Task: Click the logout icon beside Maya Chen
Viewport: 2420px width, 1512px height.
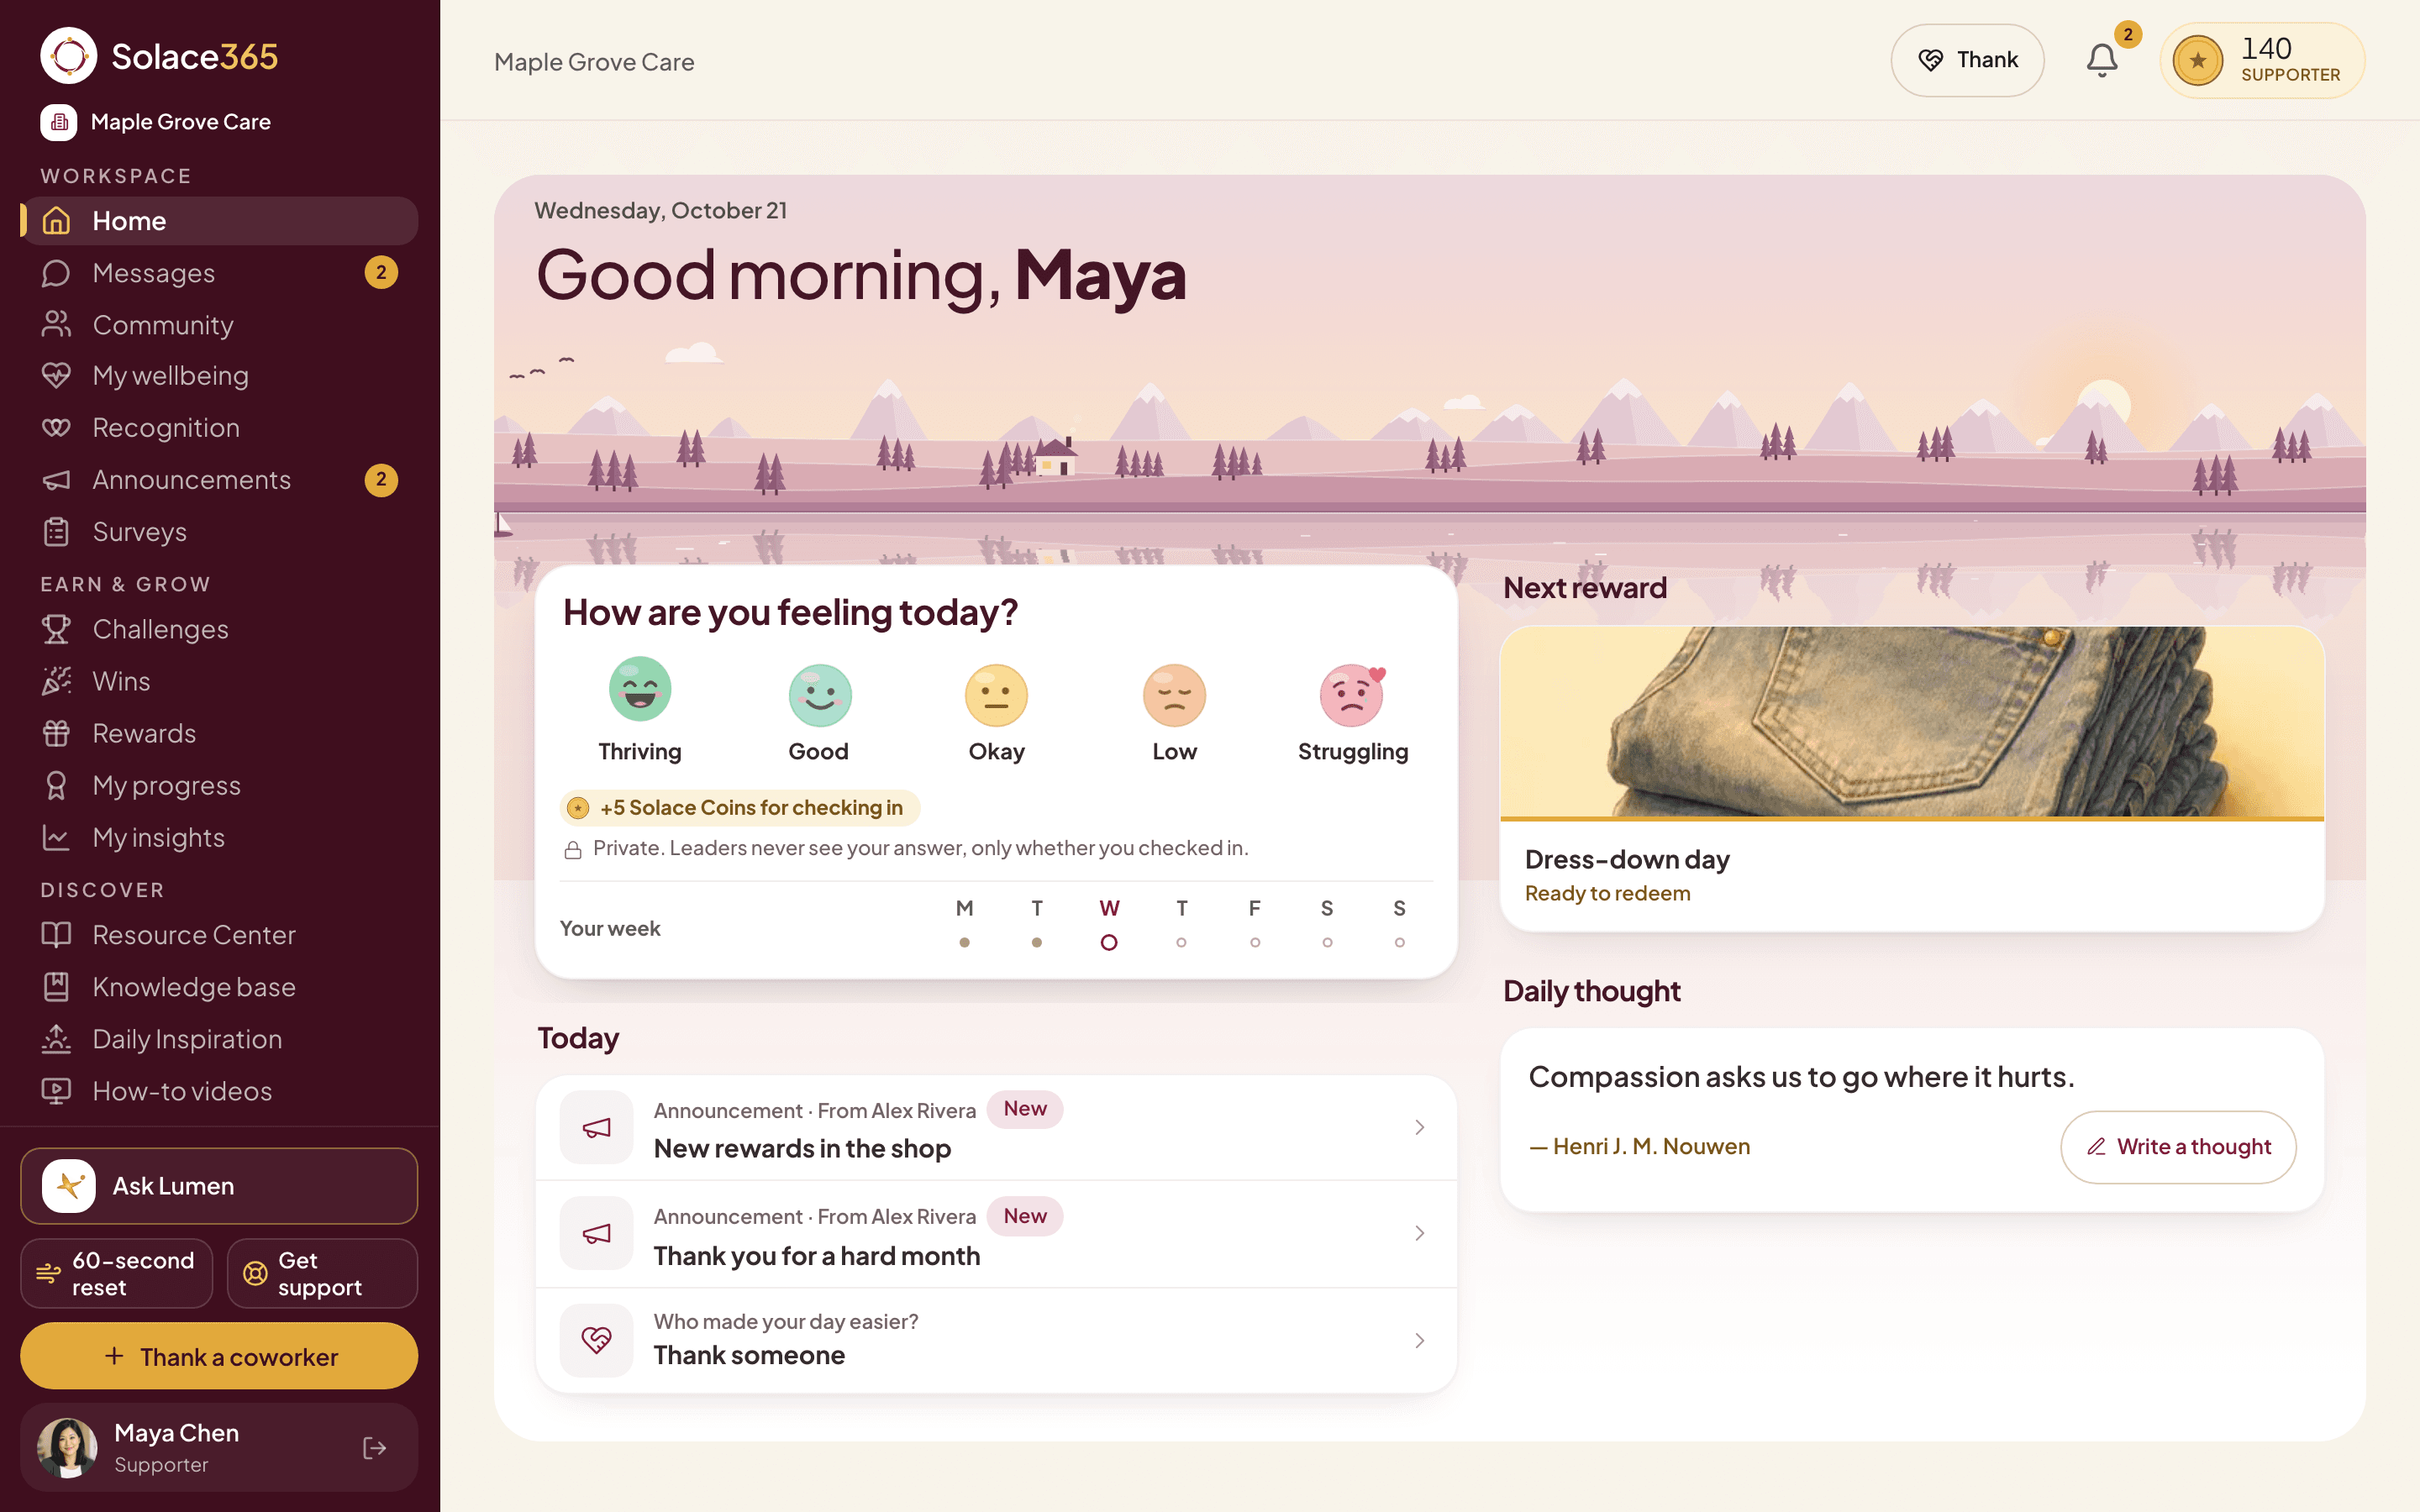Action: click(374, 1447)
